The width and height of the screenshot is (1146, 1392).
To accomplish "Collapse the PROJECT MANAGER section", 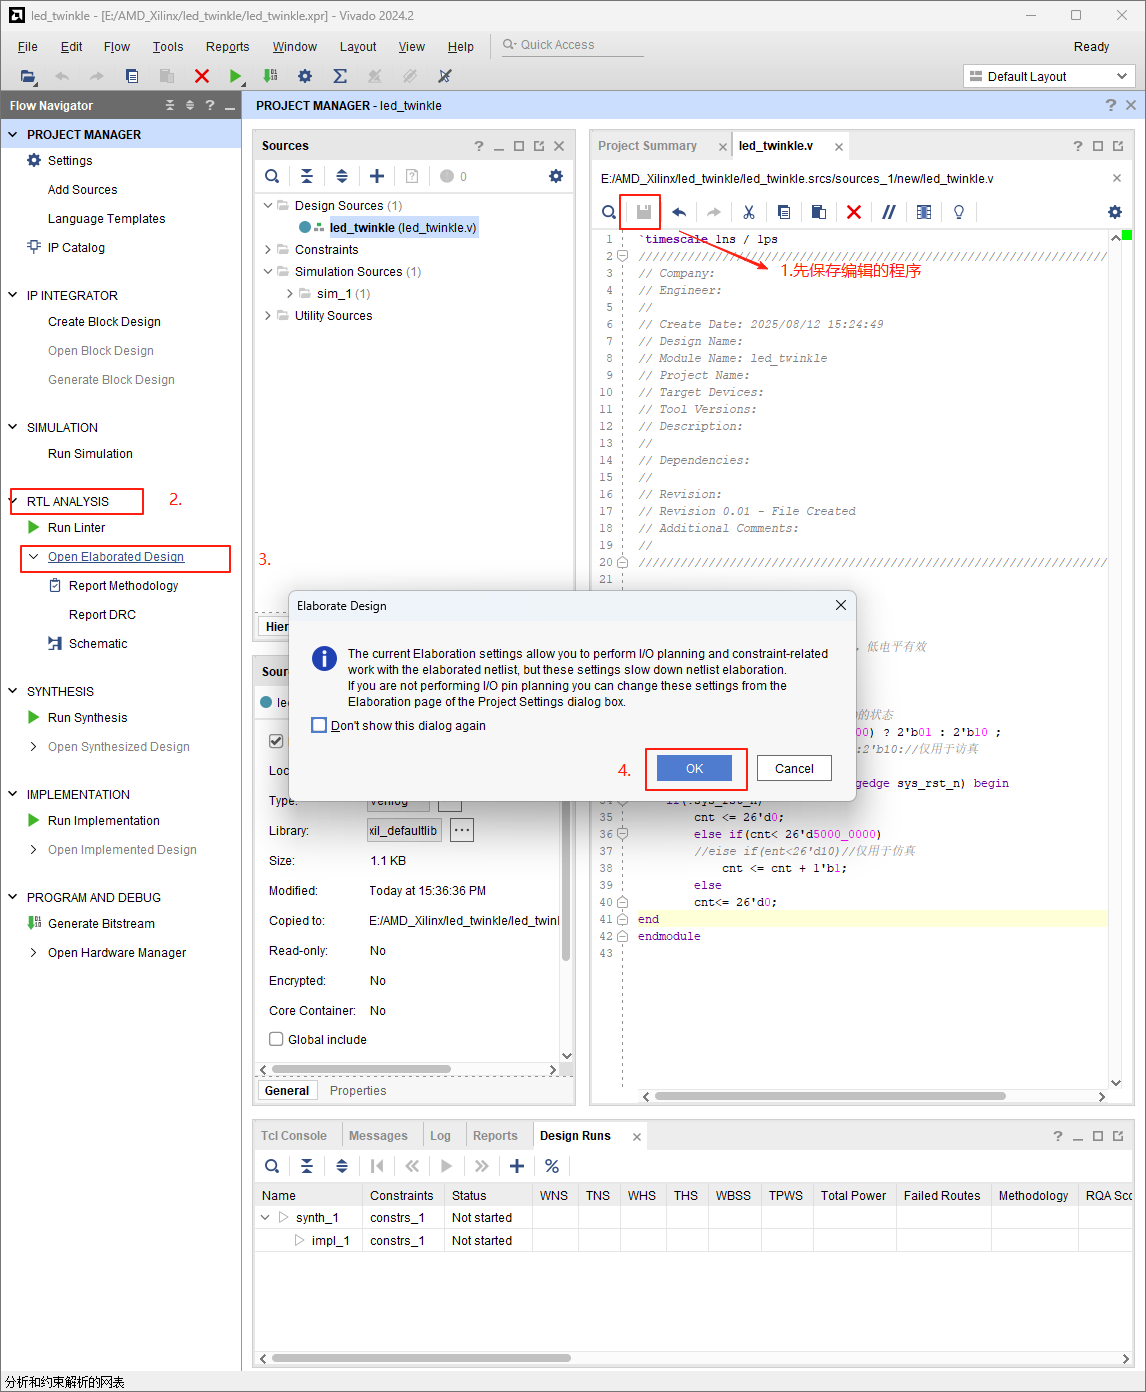I will coord(13,134).
